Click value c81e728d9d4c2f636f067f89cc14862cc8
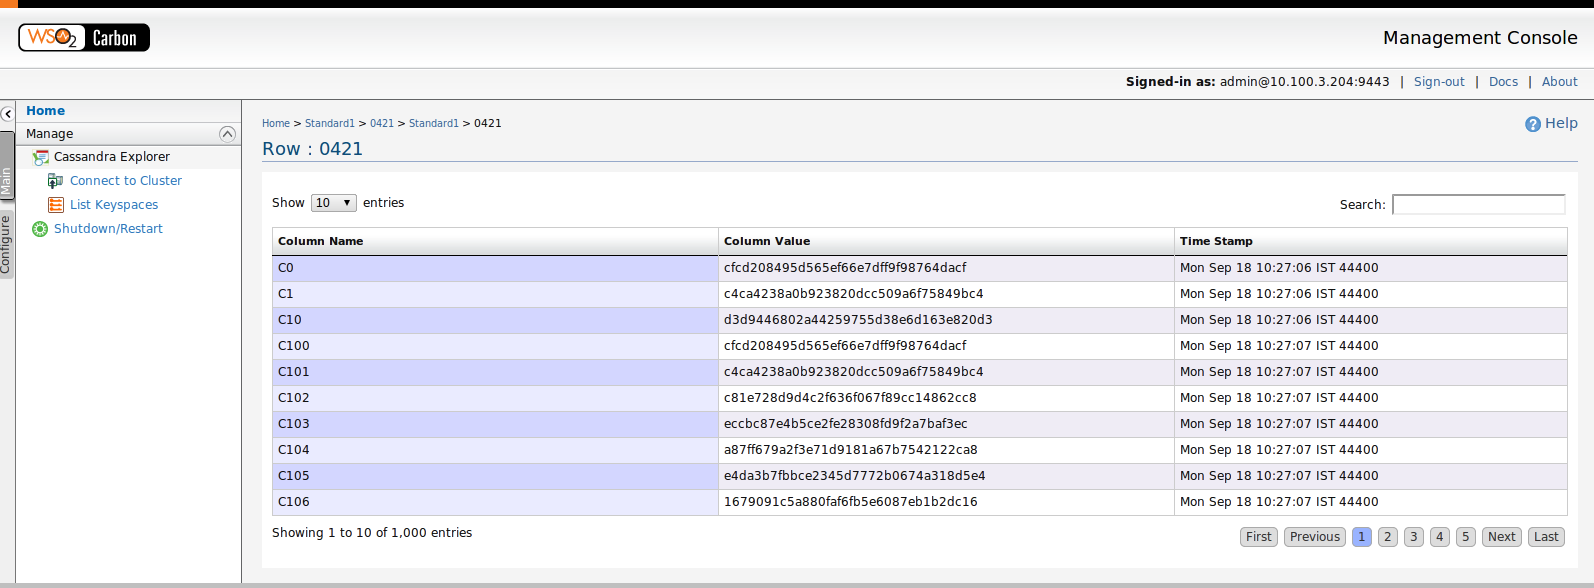 (850, 398)
